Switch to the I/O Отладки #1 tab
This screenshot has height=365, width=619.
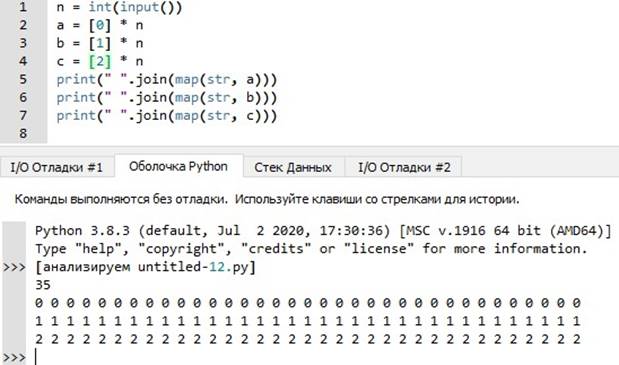click(x=57, y=167)
